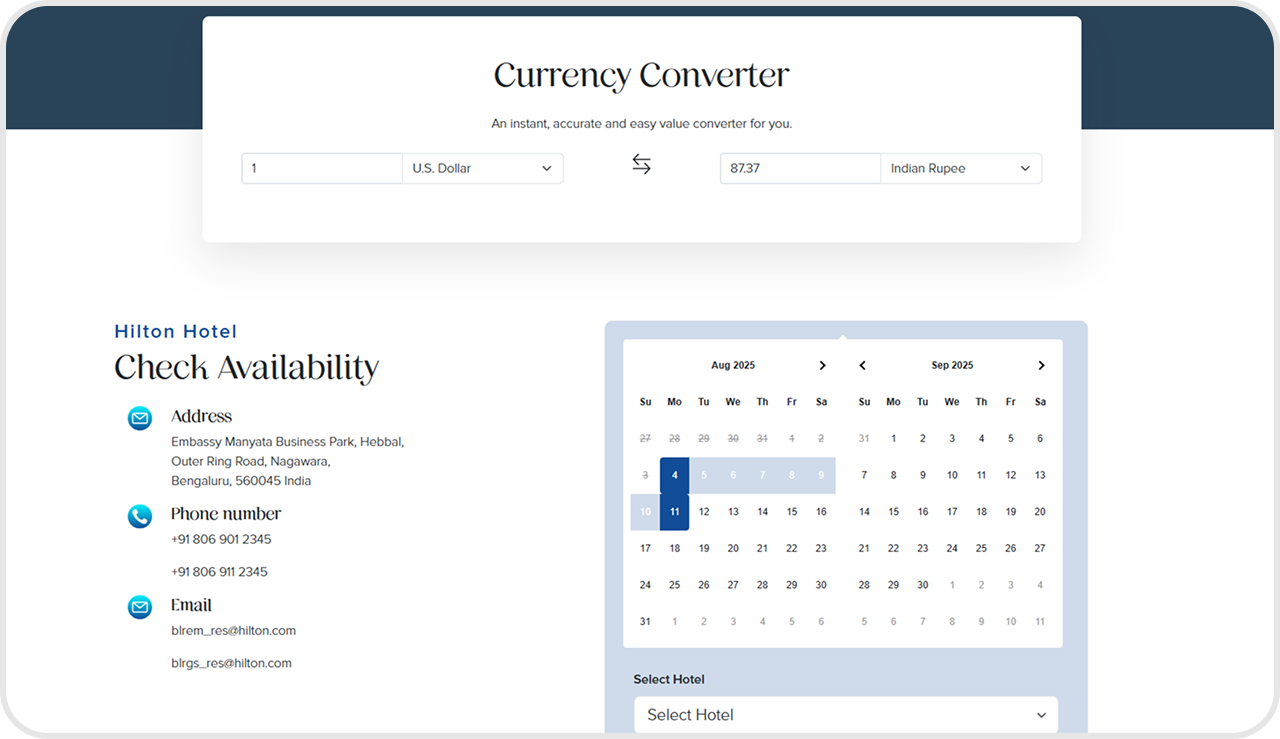This screenshot has width=1280, height=739.
Task: Select September 13 in the calendar
Action: click(x=1040, y=475)
